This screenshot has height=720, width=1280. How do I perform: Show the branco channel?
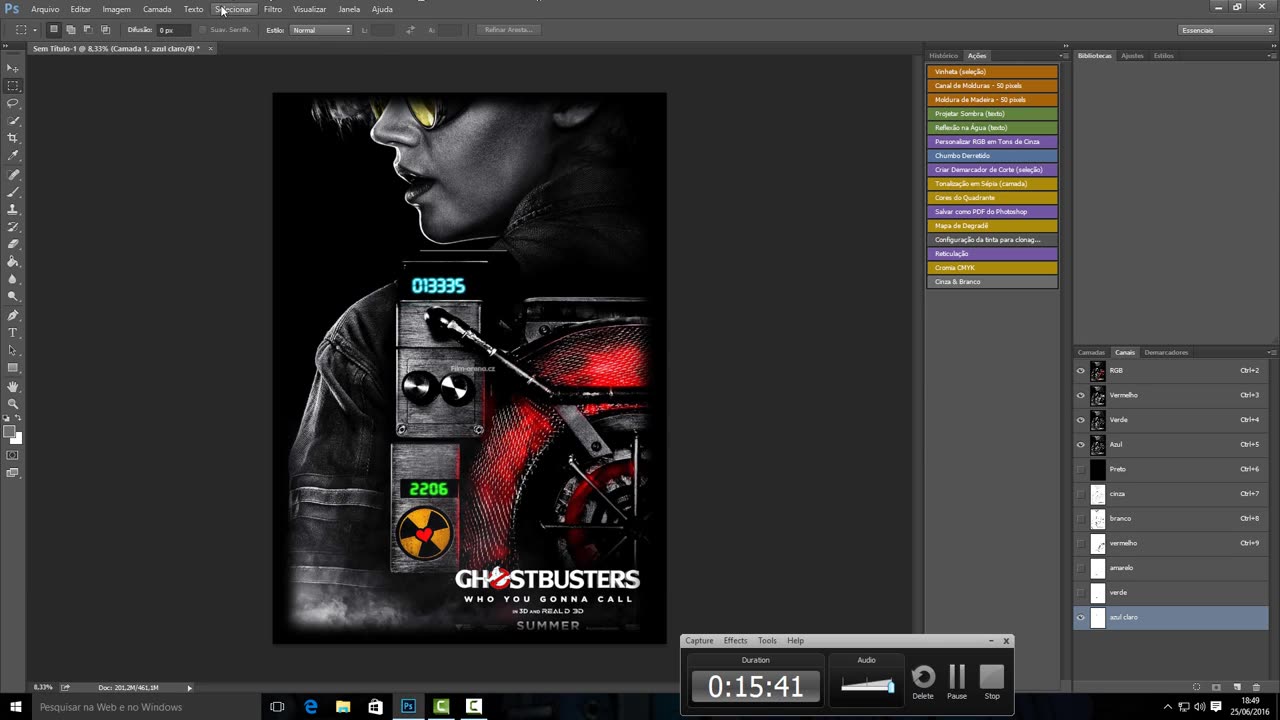[1080, 519]
